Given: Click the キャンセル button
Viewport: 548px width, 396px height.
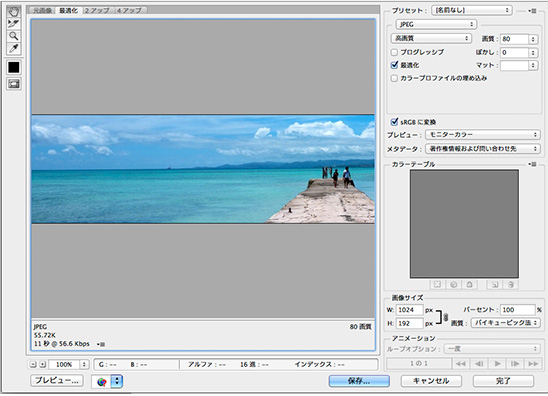Looking at the screenshot, I should (431, 381).
